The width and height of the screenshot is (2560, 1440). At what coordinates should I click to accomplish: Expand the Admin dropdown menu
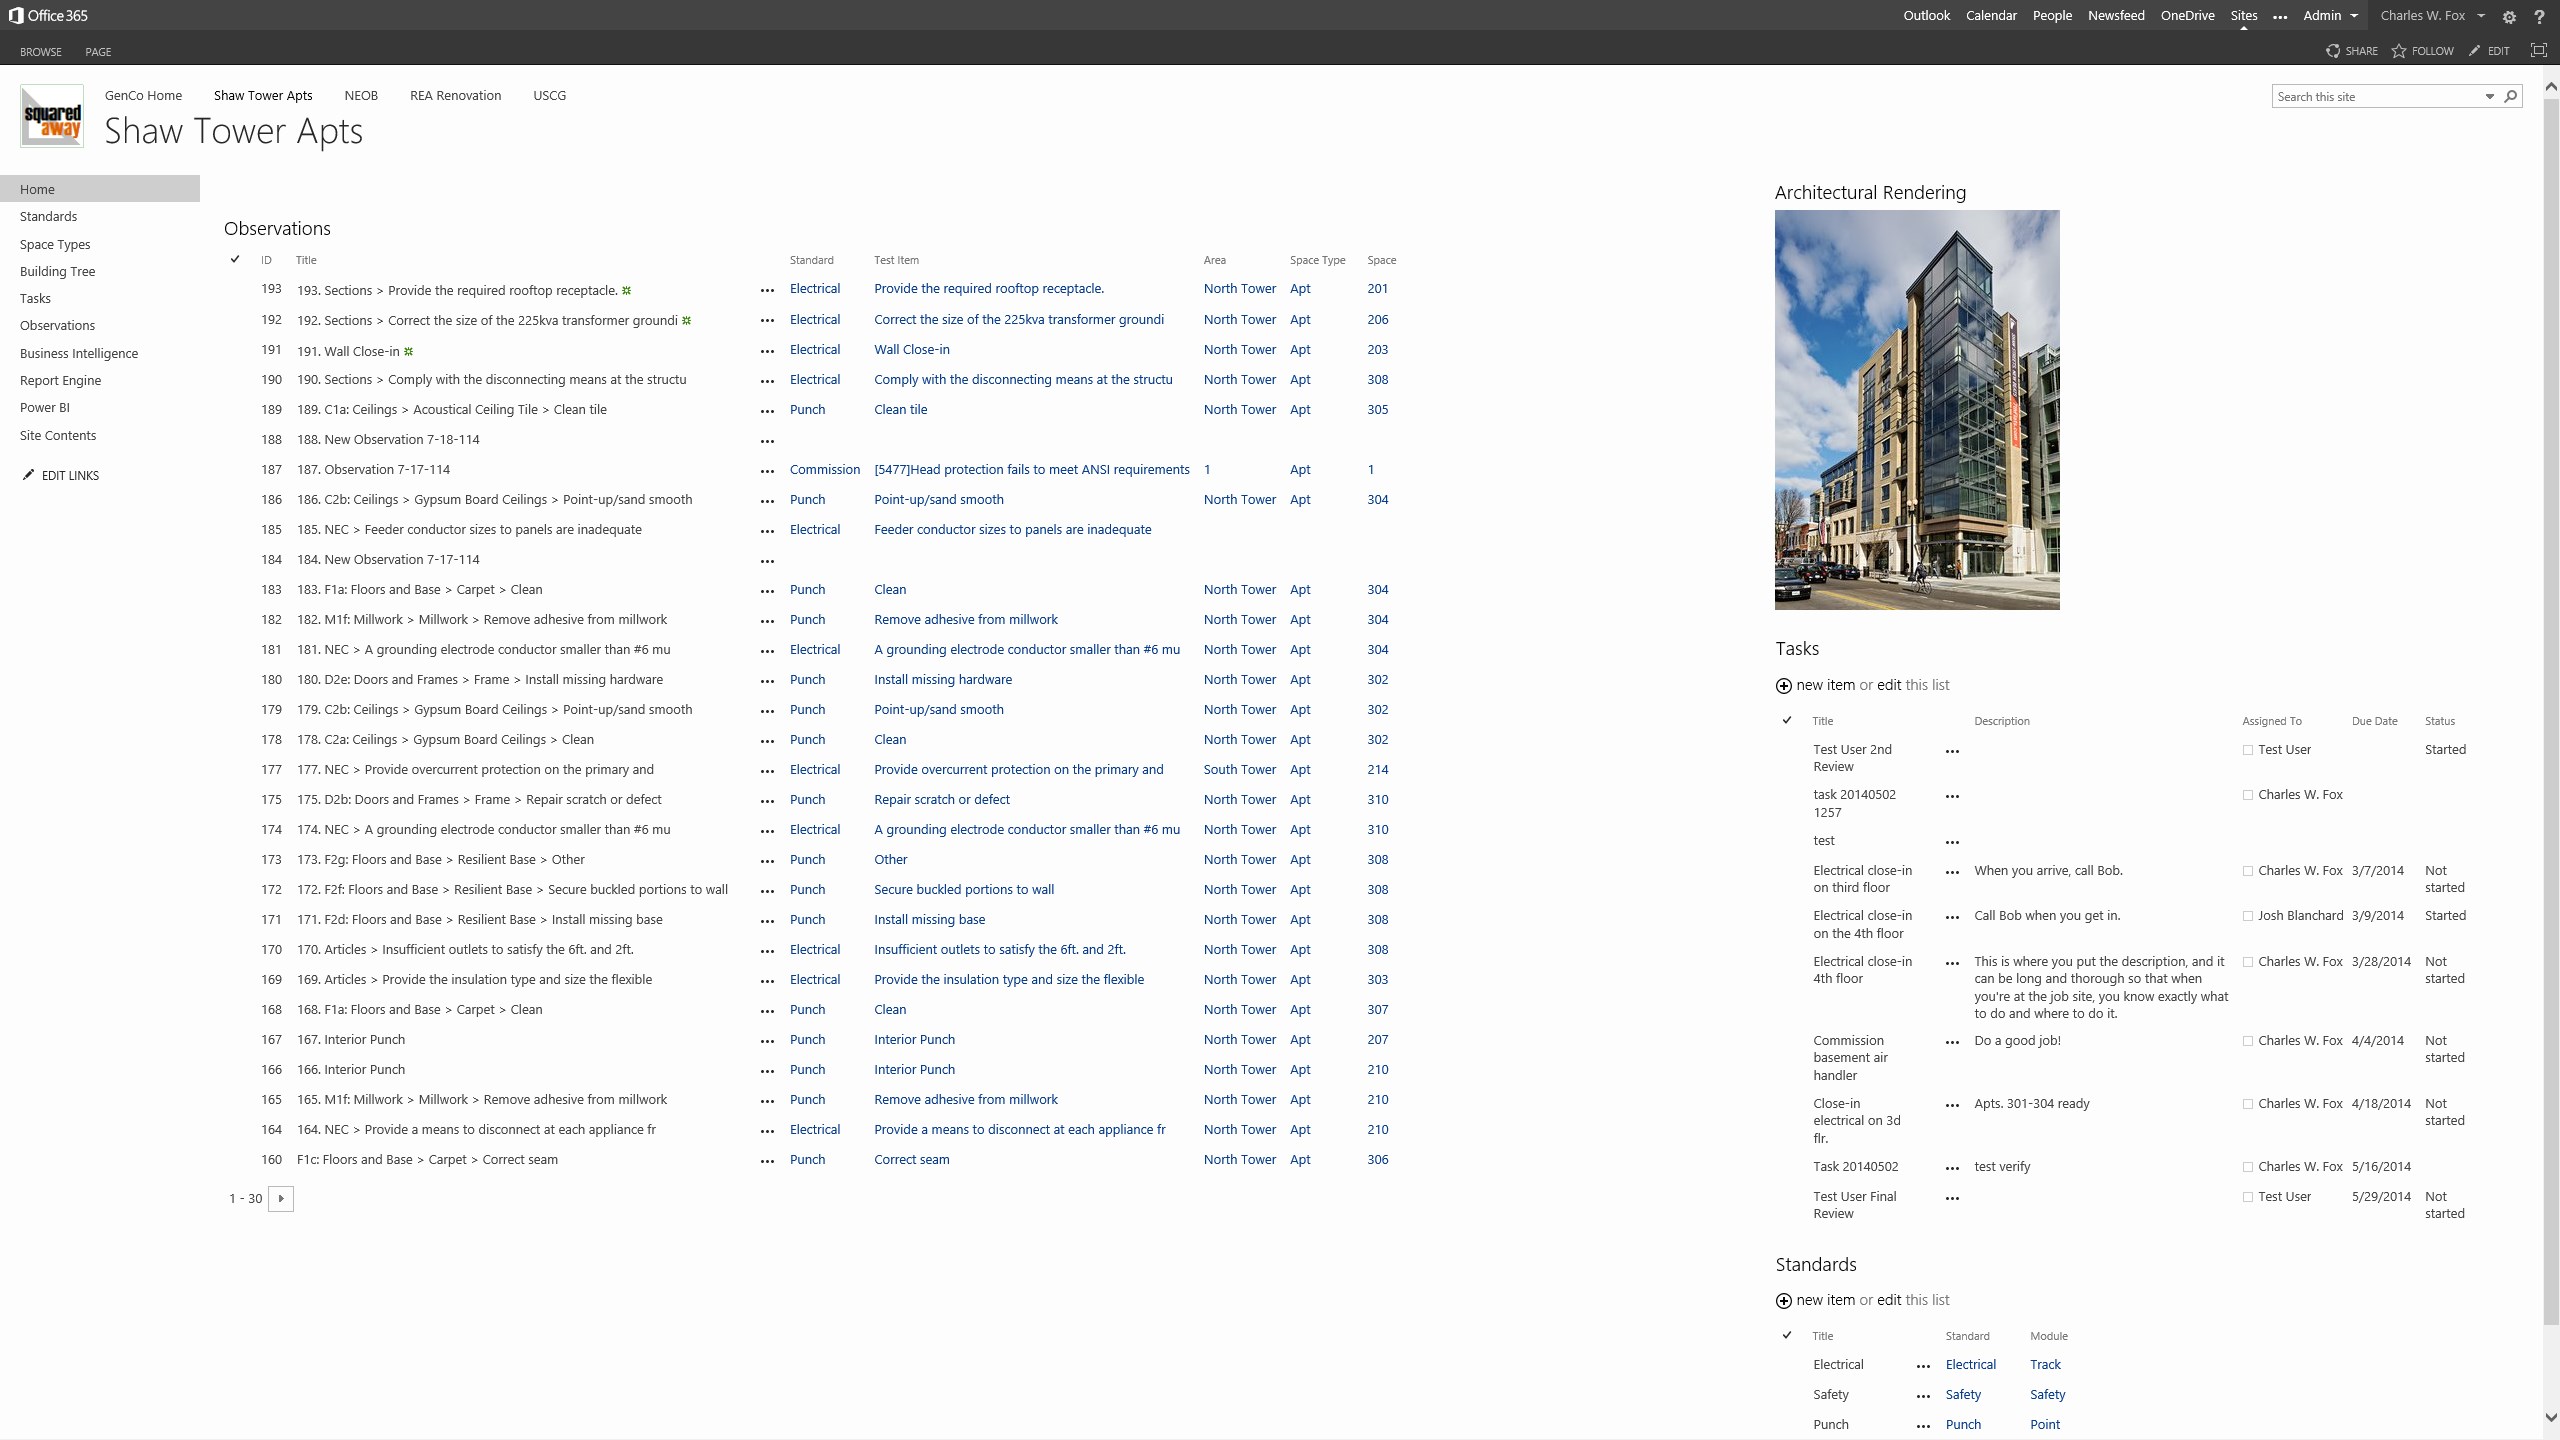point(2354,16)
